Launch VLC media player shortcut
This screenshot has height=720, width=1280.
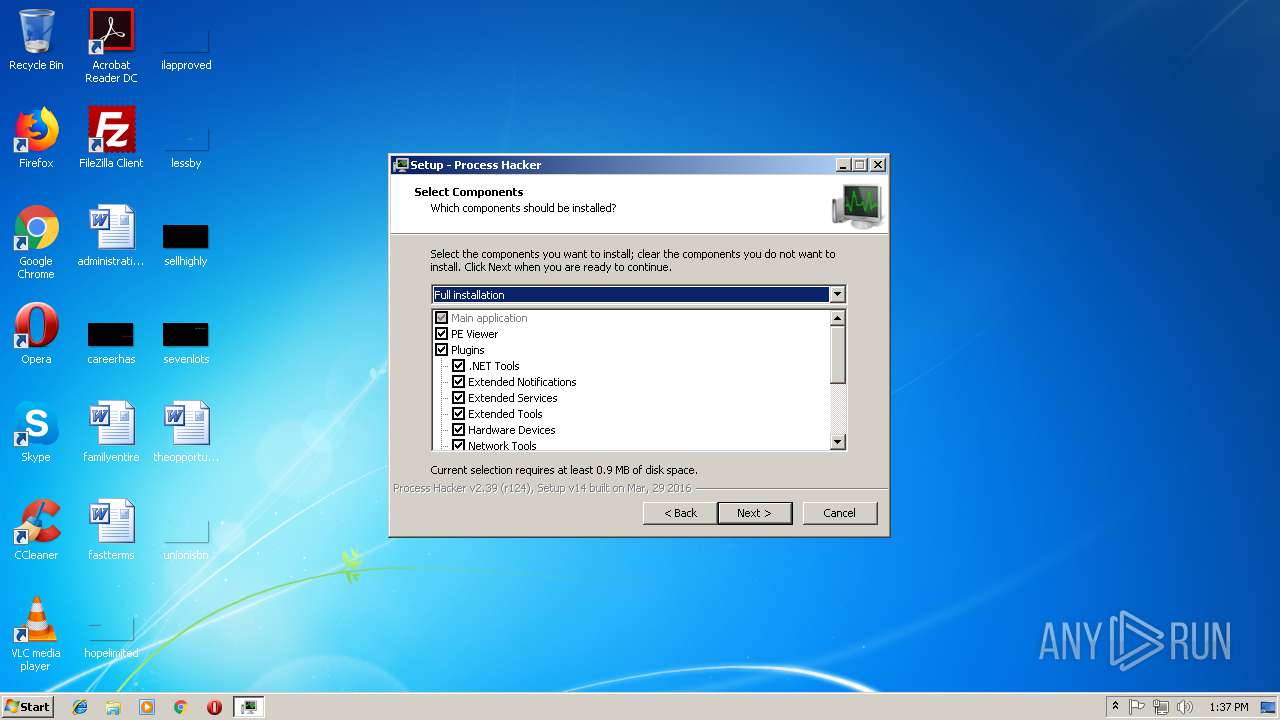36,635
